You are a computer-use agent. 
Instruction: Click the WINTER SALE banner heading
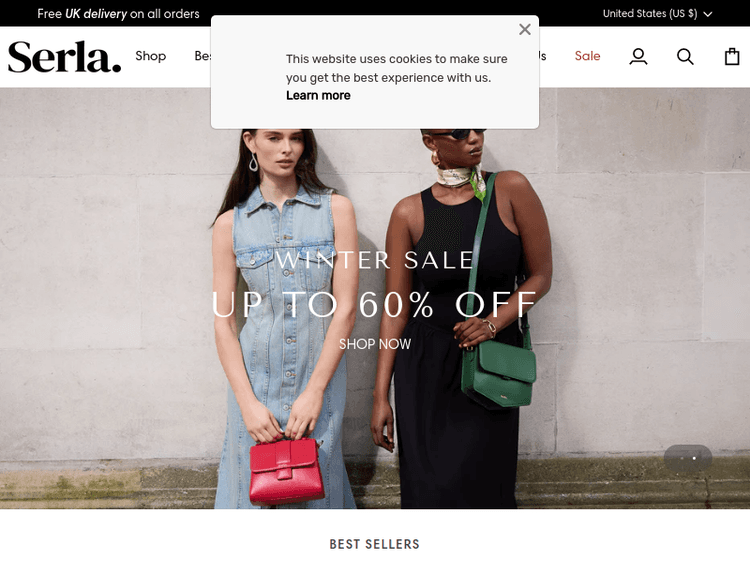(375, 260)
